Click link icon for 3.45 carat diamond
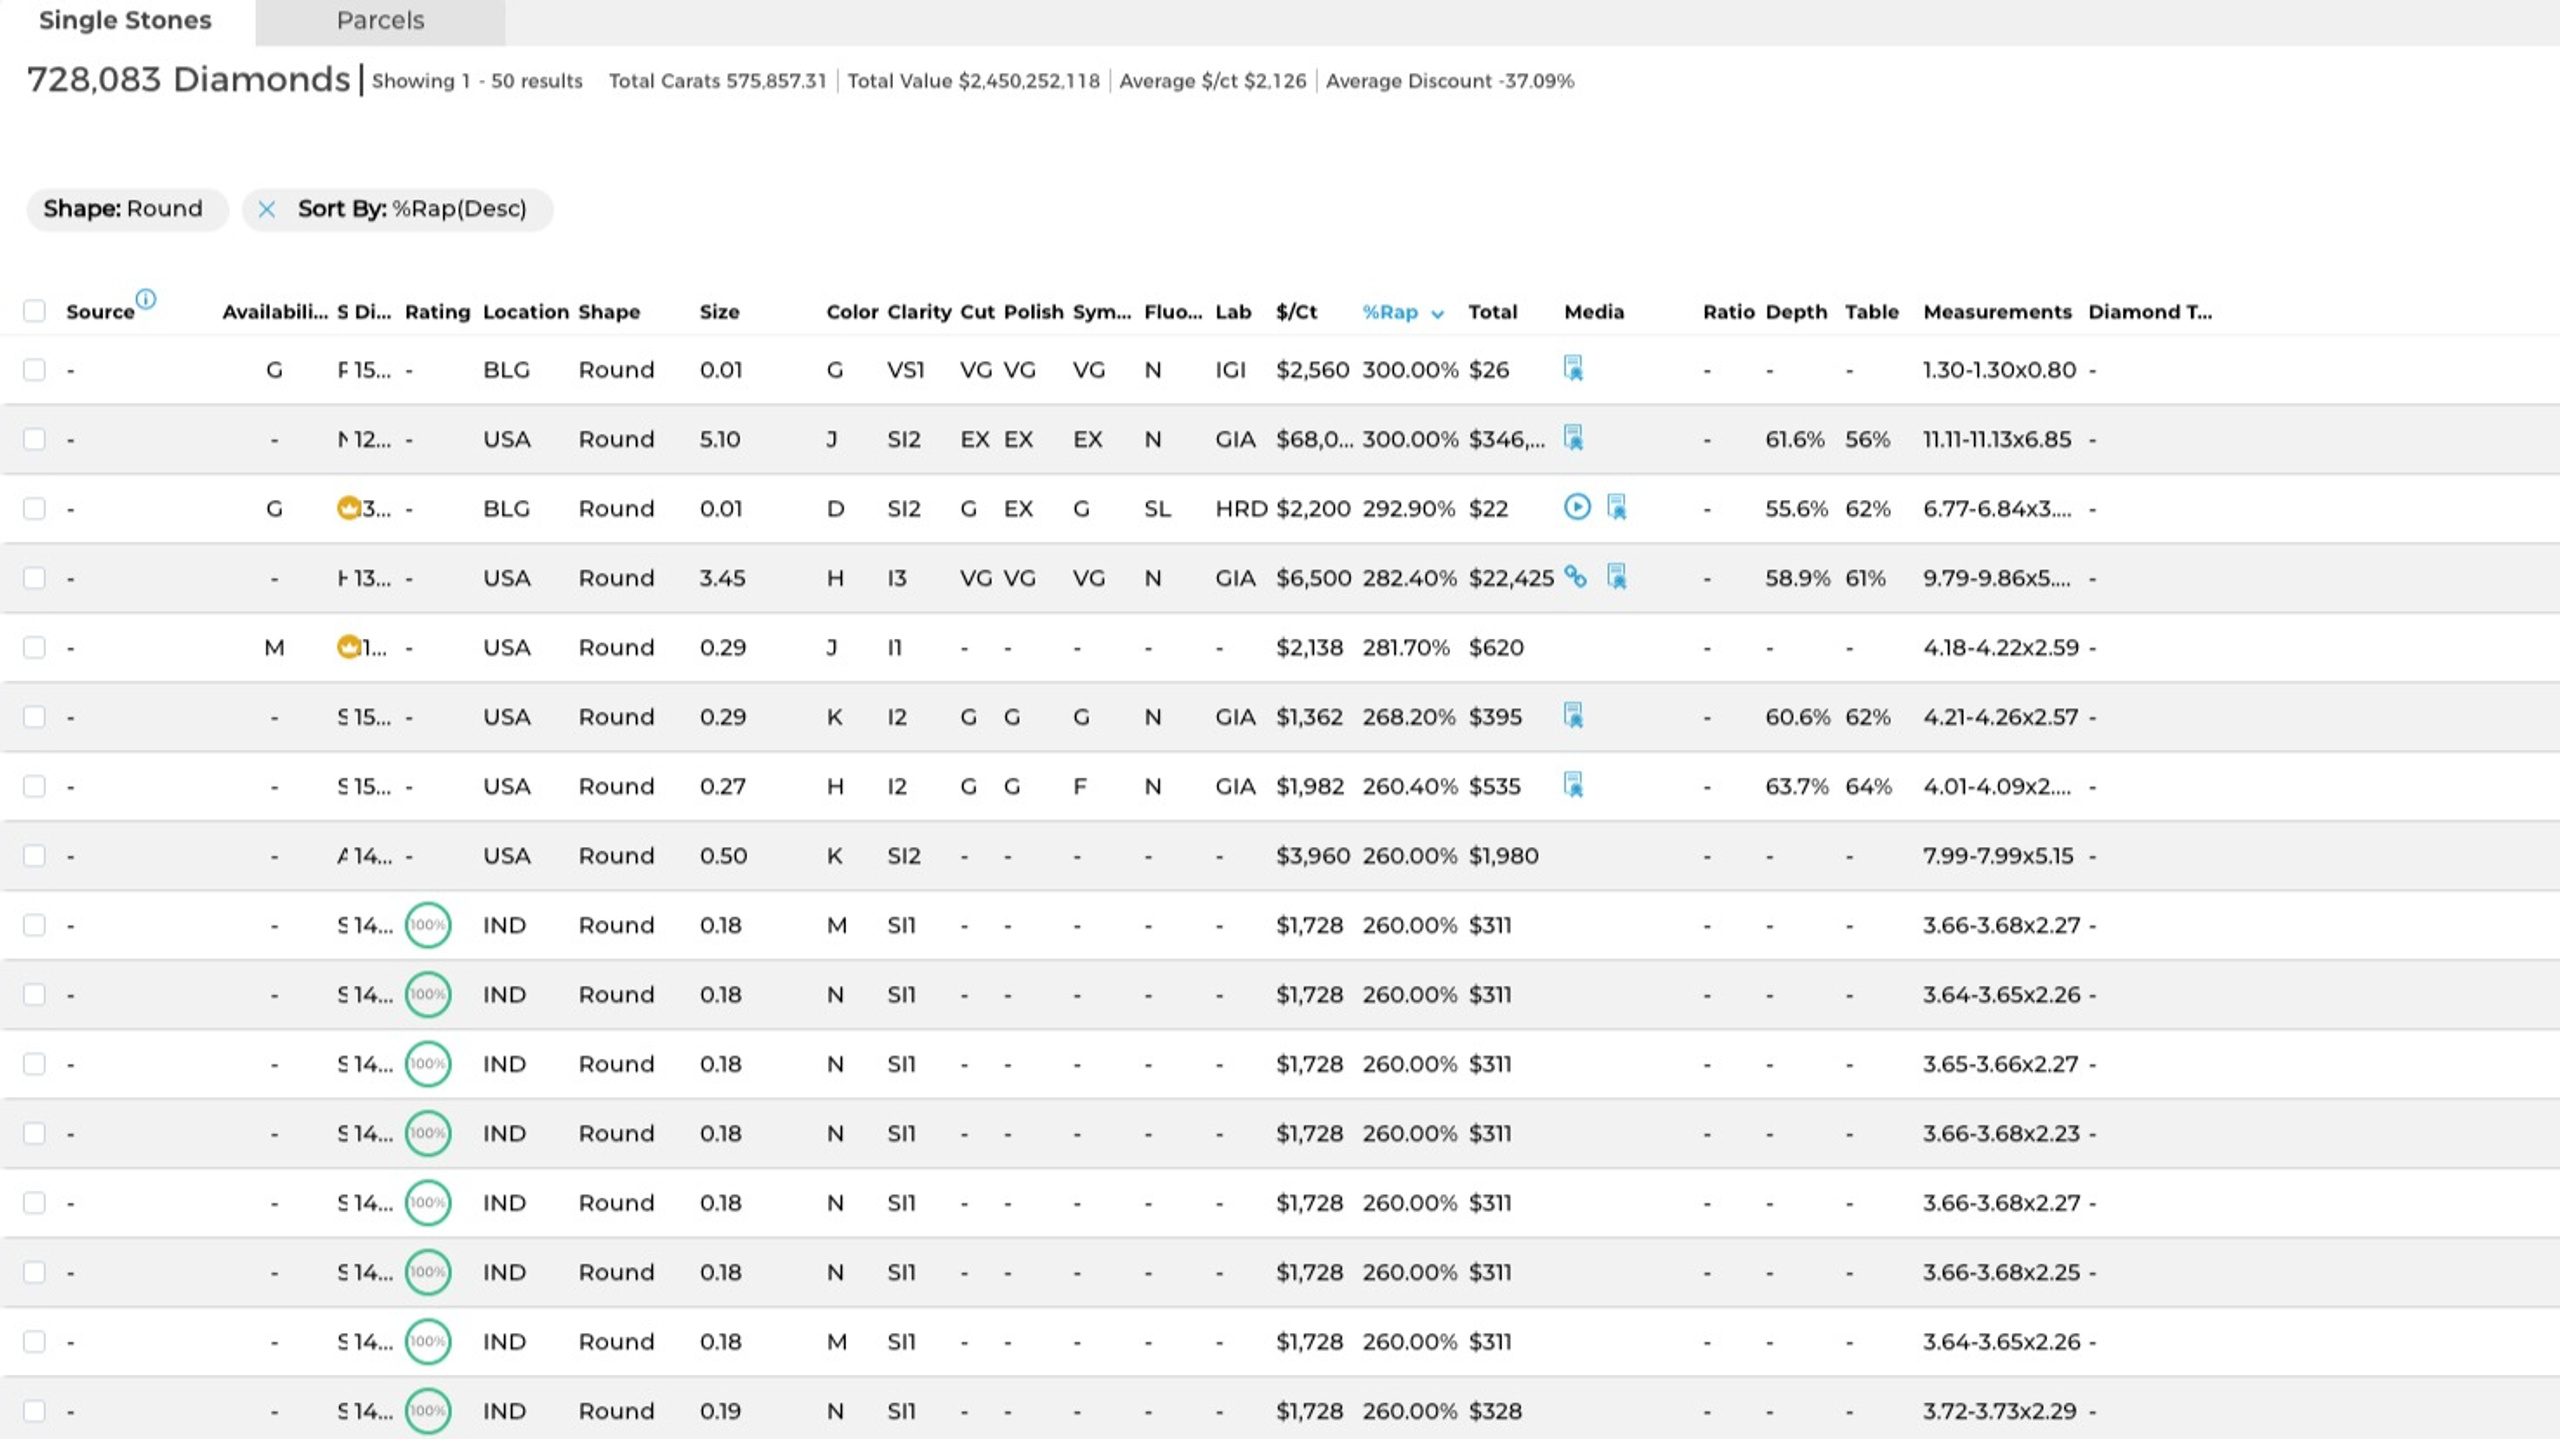Image resolution: width=2560 pixels, height=1439 pixels. (1576, 577)
